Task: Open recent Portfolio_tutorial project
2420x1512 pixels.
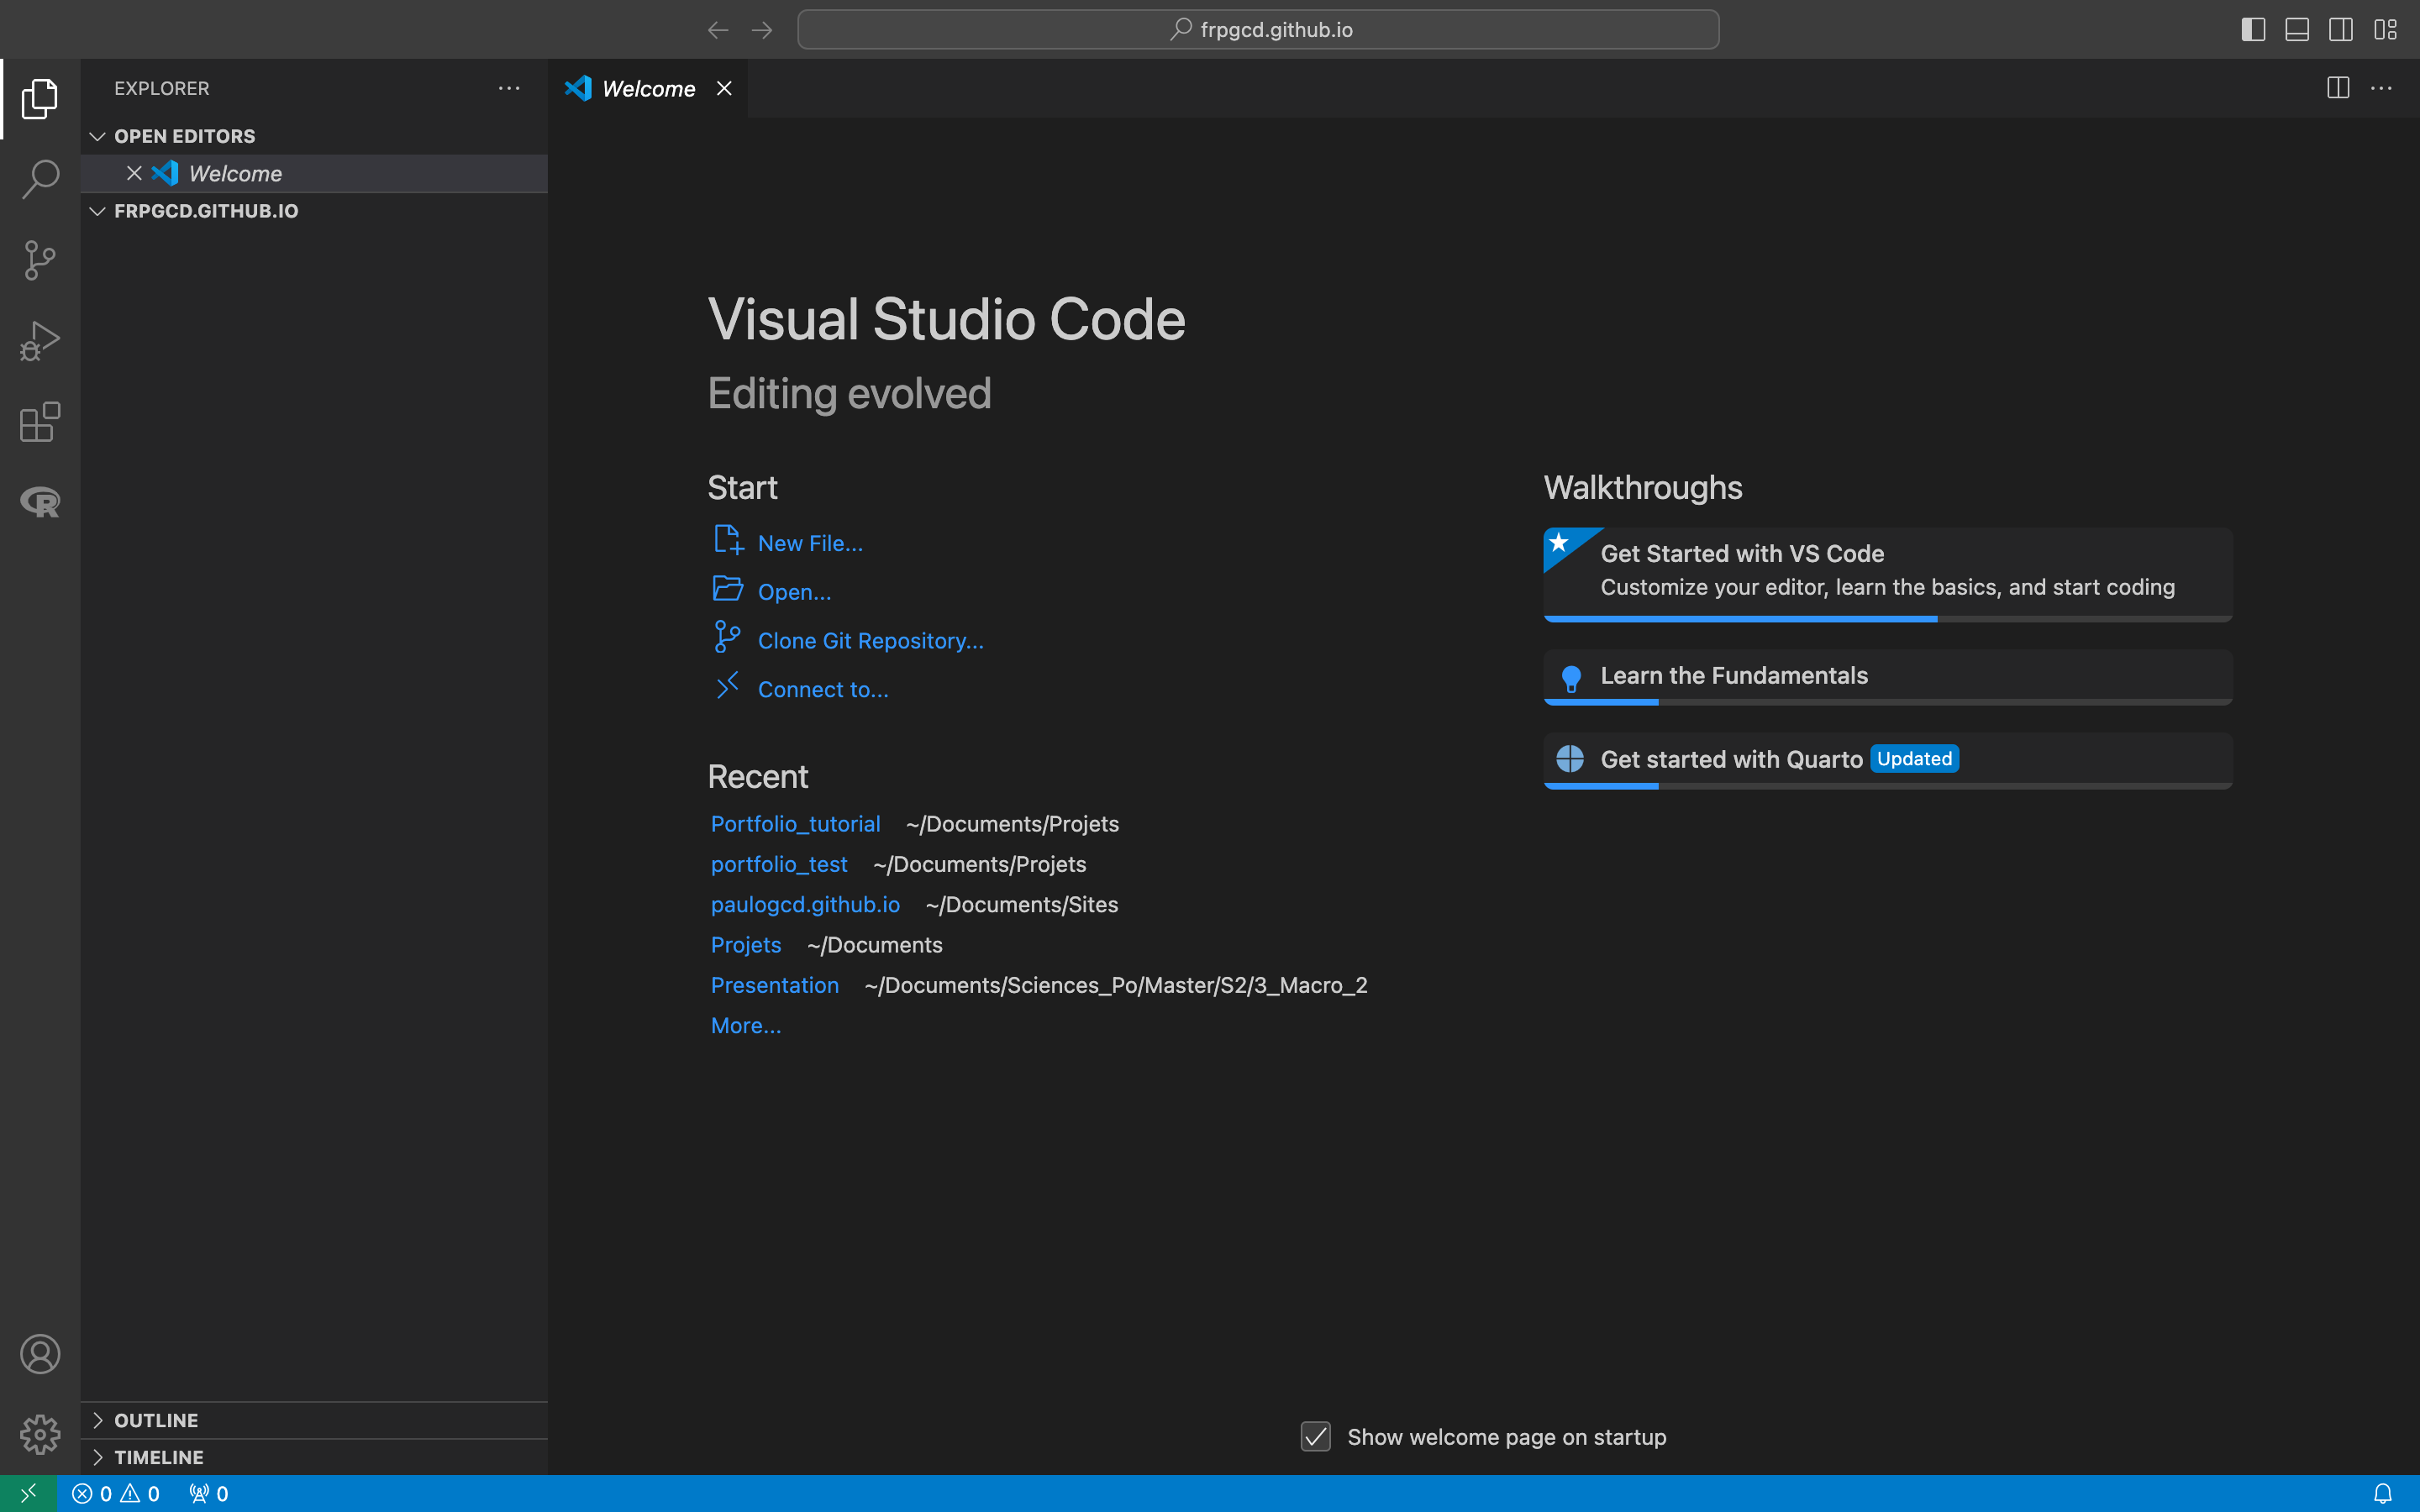Action: [x=795, y=824]
